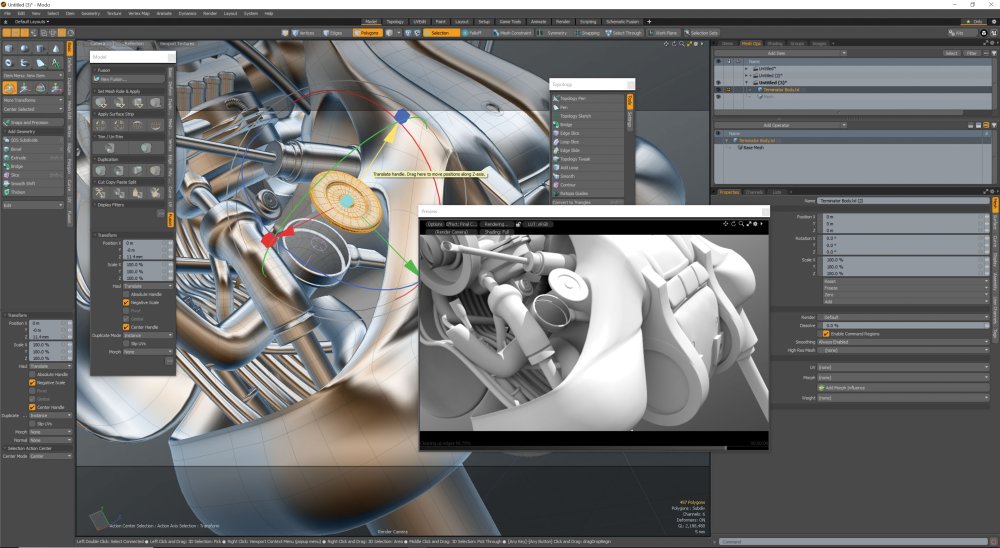Viewport: 1000px width, 548px height.
Task: Select the Sphere primitive tool
Action: tap(24, 48)
